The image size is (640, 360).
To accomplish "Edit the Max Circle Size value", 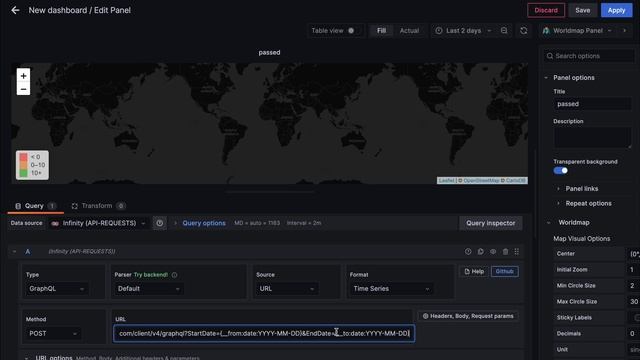I will tap(633, 301).
